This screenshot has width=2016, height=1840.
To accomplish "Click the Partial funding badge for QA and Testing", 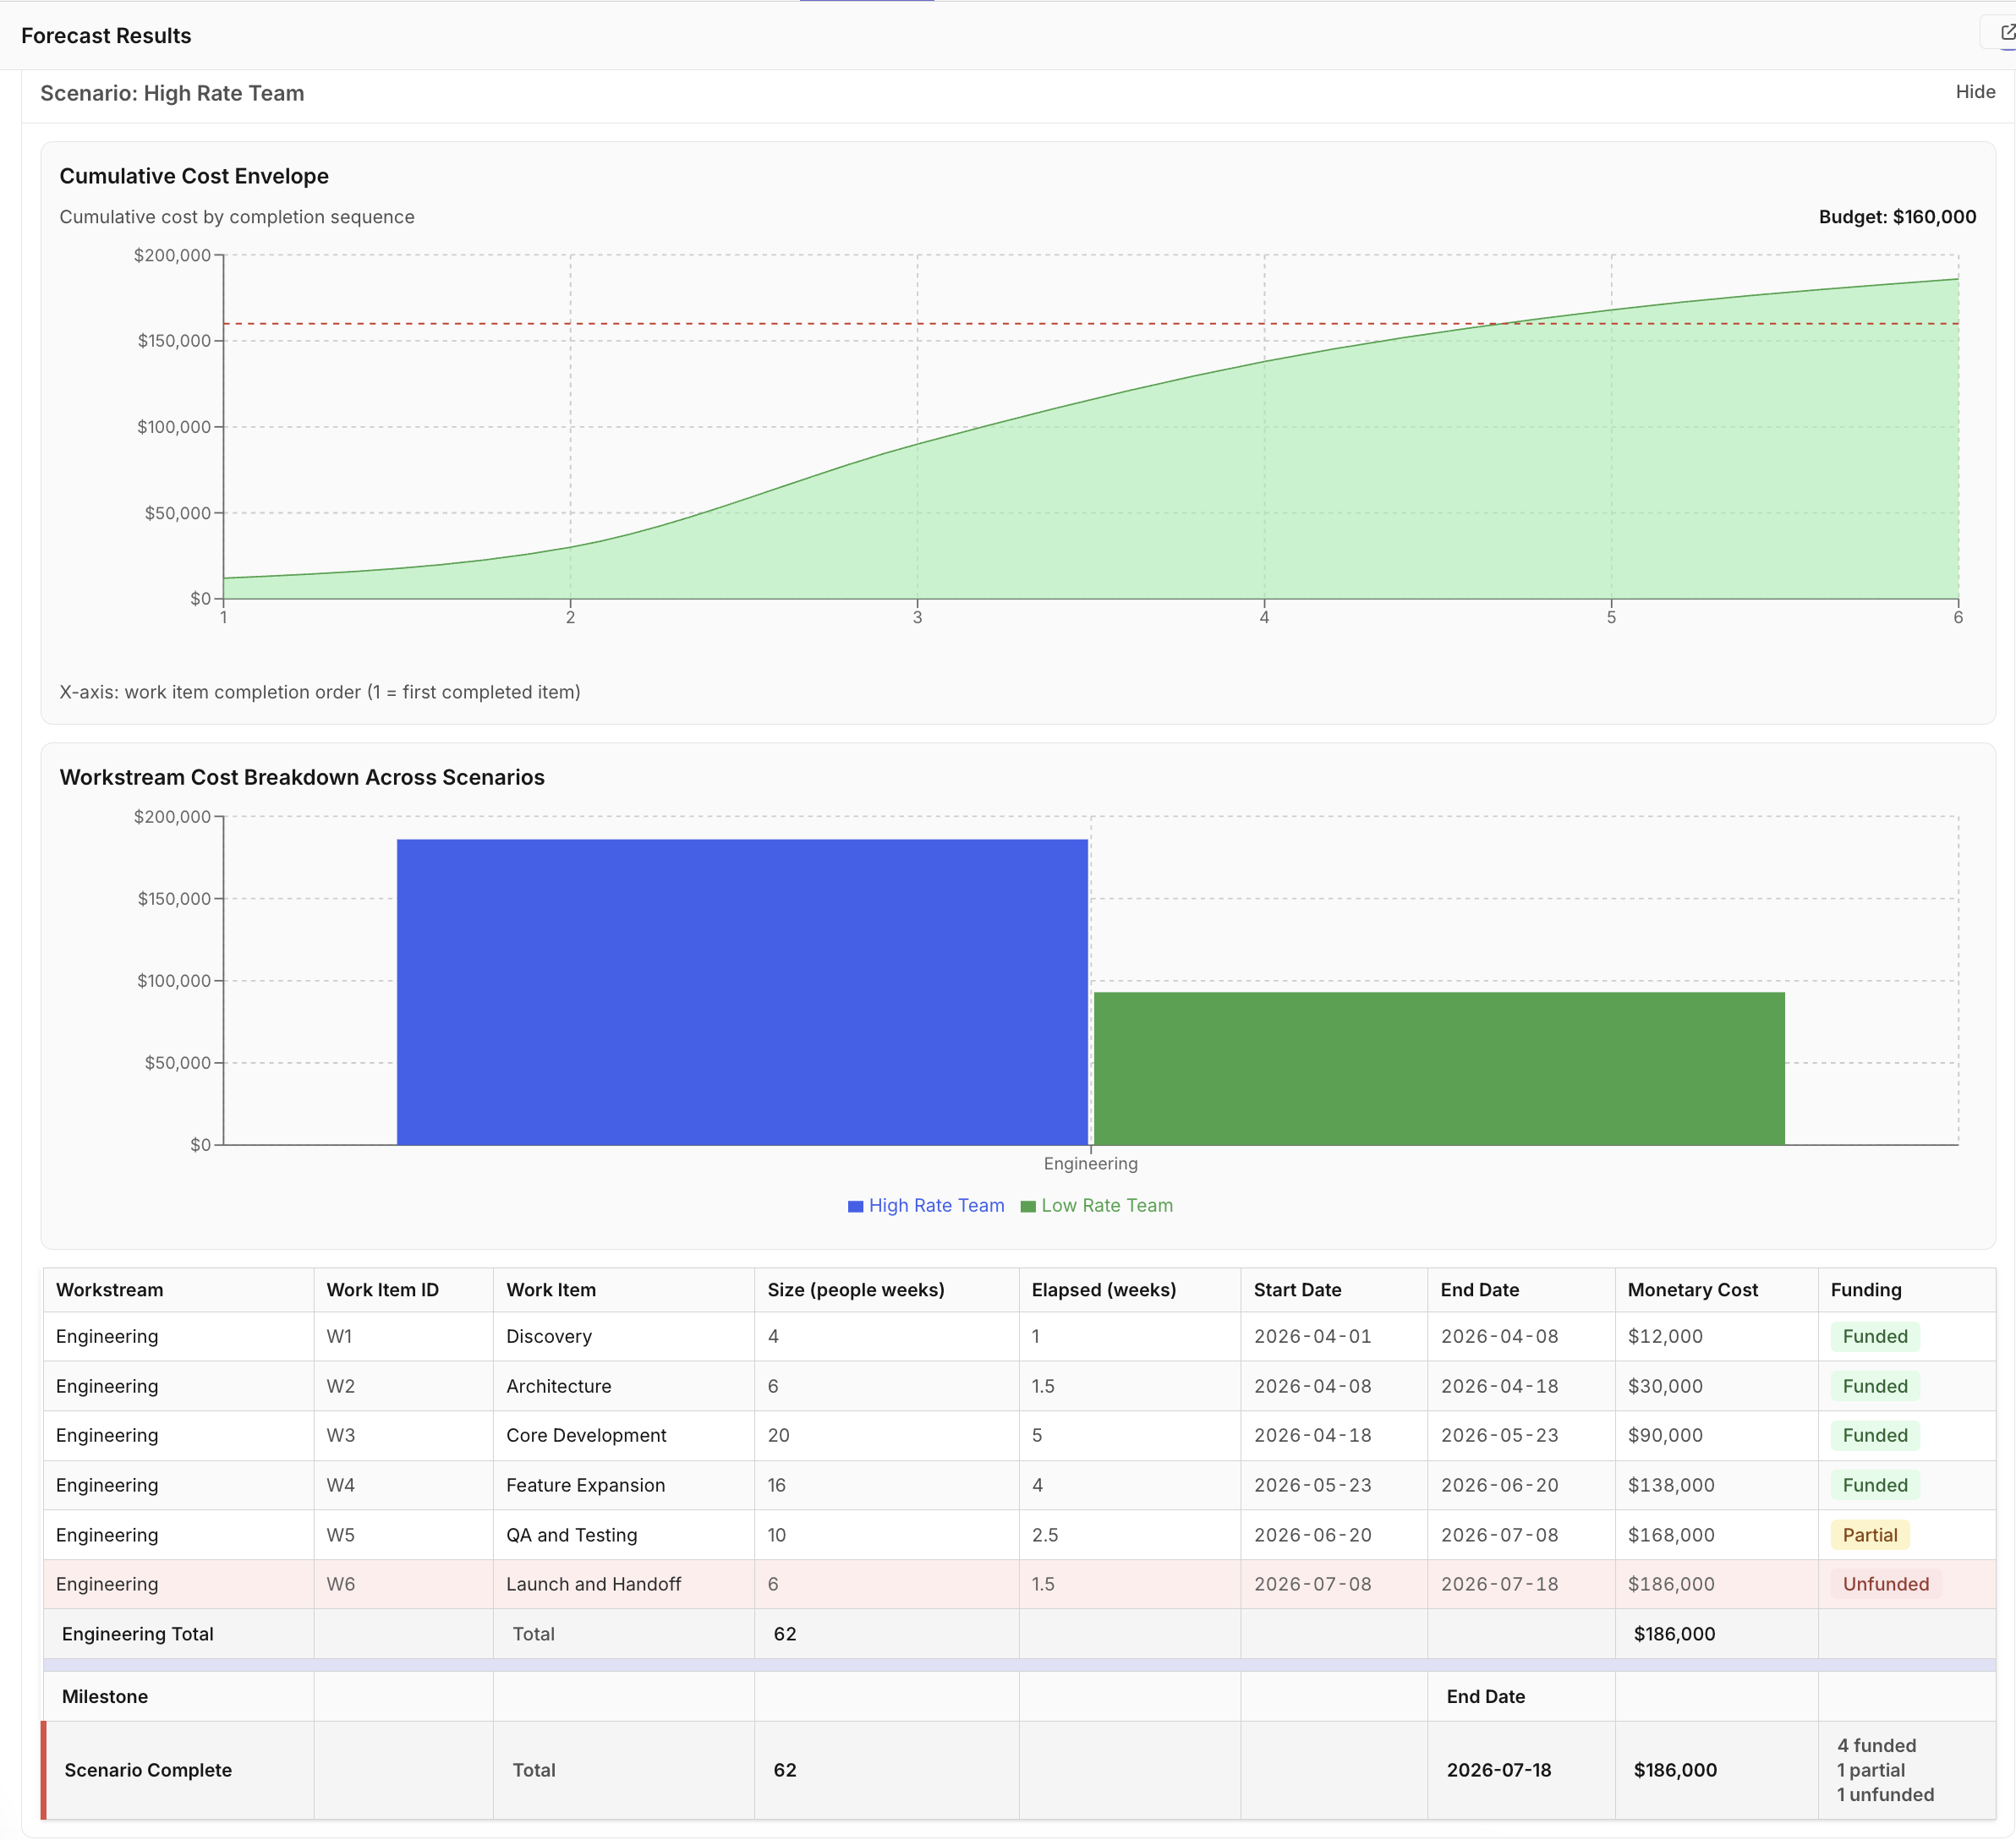I will [1871, 1534].
